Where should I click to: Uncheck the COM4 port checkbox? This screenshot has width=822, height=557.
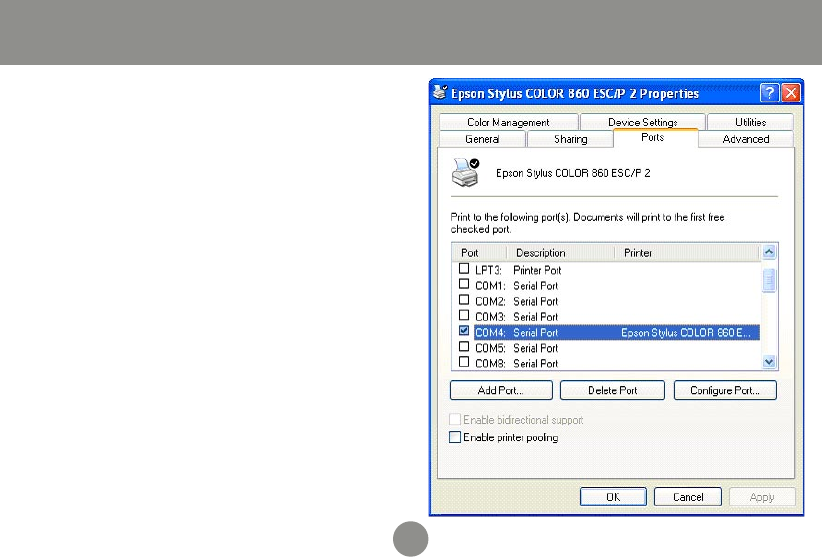(464, 331)
